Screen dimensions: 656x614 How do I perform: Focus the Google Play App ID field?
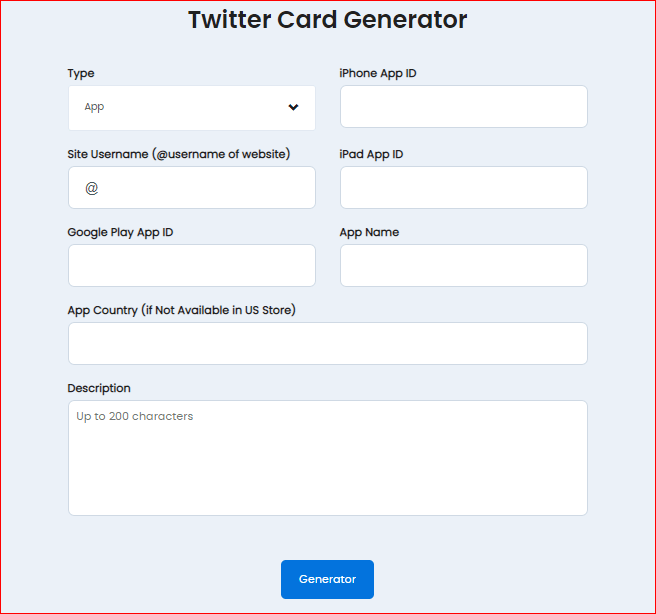point(192,265)
